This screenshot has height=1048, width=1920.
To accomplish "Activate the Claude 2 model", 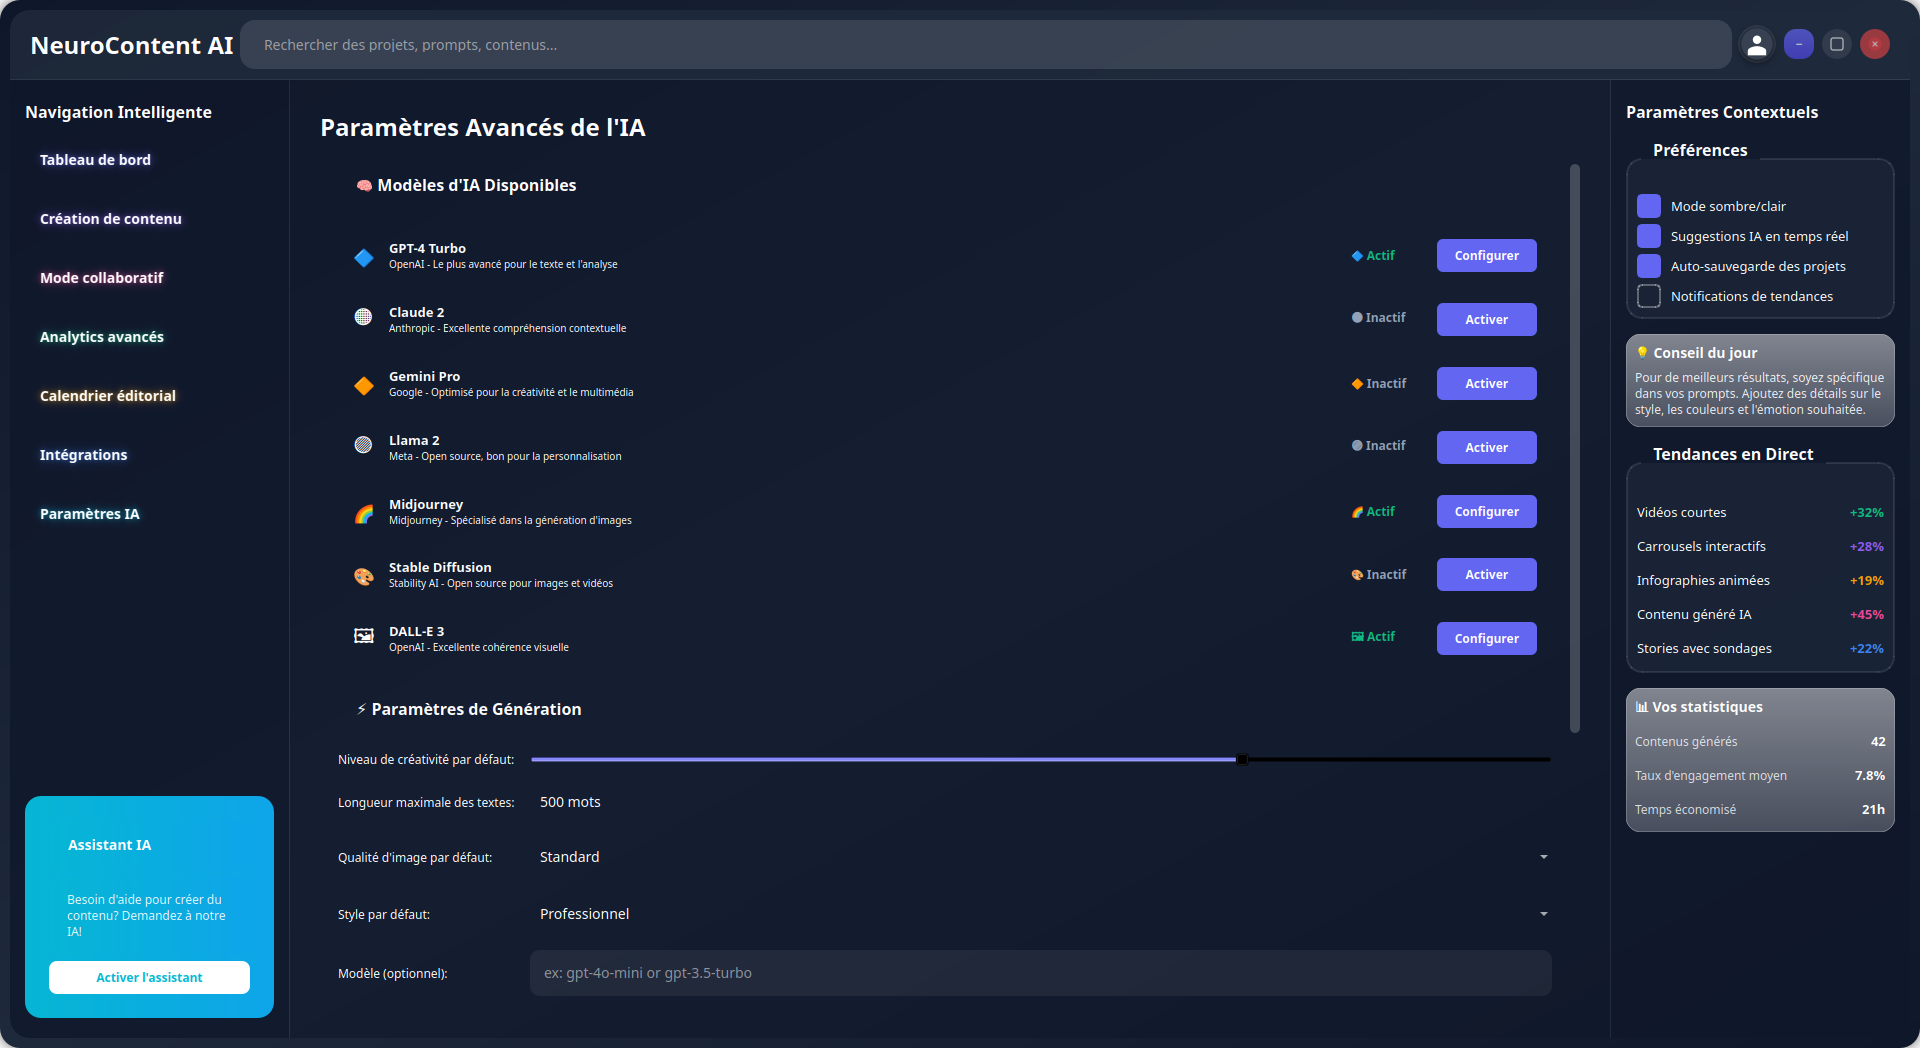I will click(1485, 319).
